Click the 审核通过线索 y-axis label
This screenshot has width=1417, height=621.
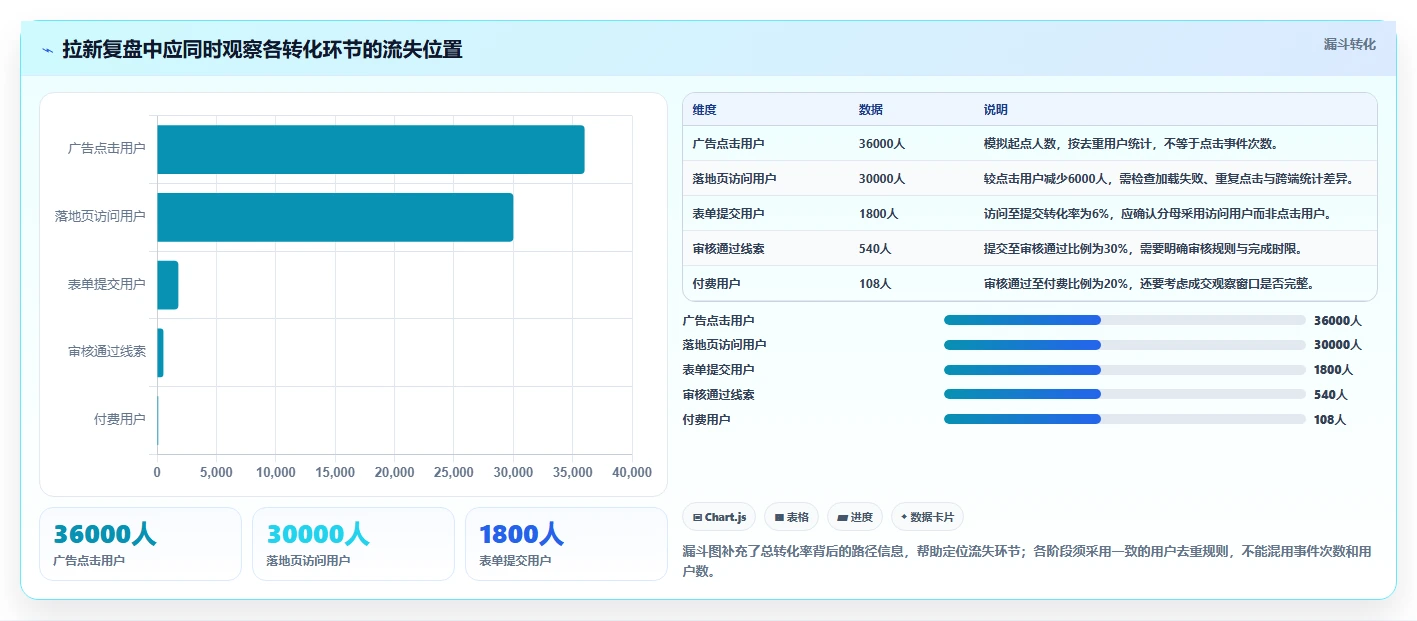tap(107, 351)
